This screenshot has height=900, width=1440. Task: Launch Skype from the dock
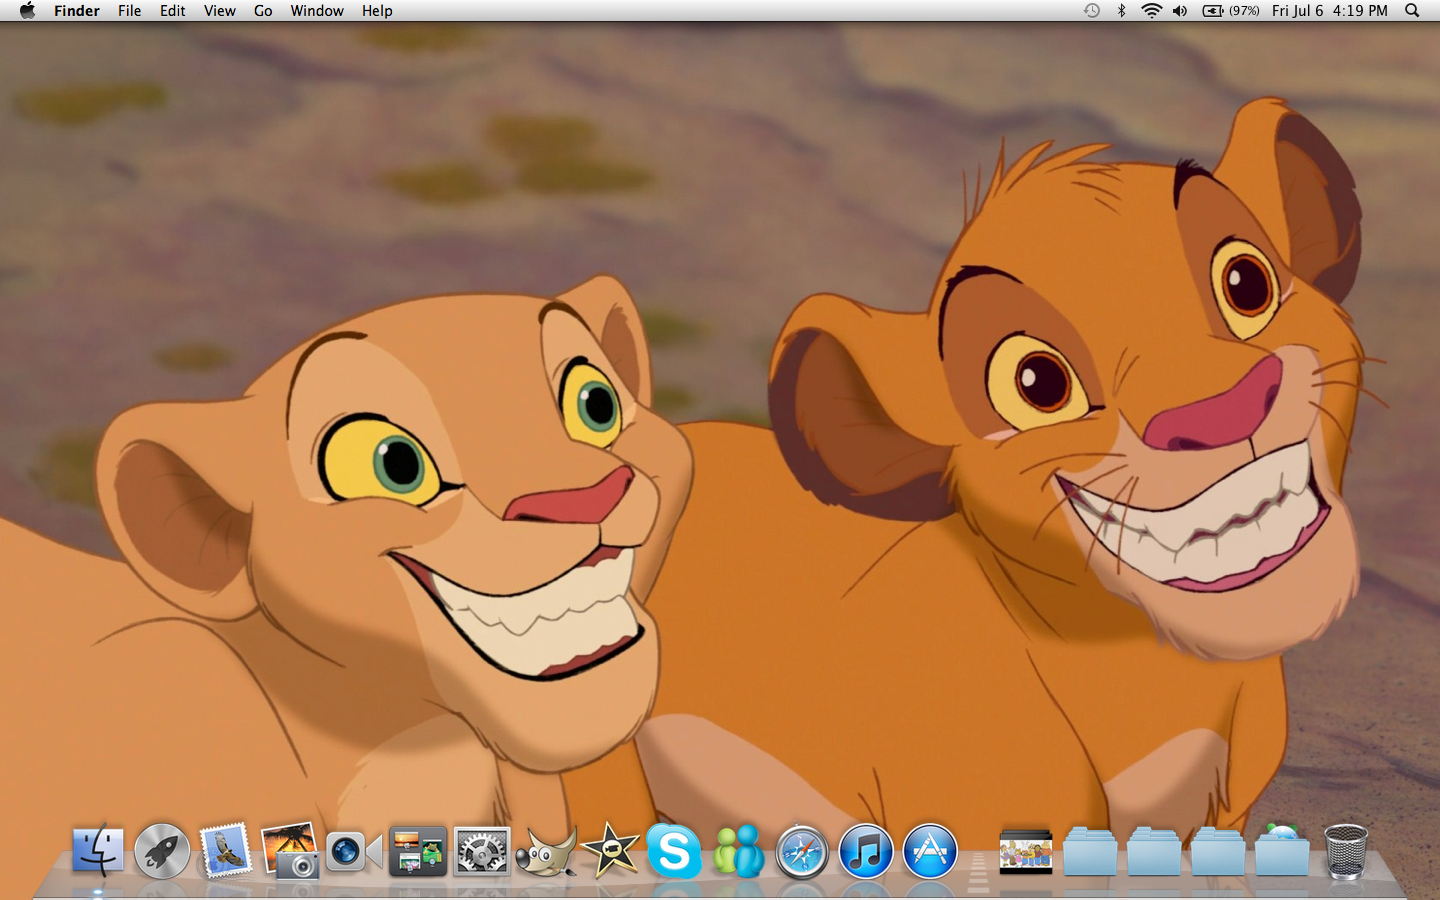[x=674, y=852]
